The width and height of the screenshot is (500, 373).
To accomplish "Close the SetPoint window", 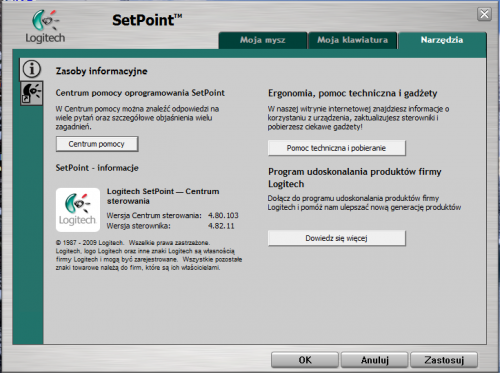I will 484,14.
